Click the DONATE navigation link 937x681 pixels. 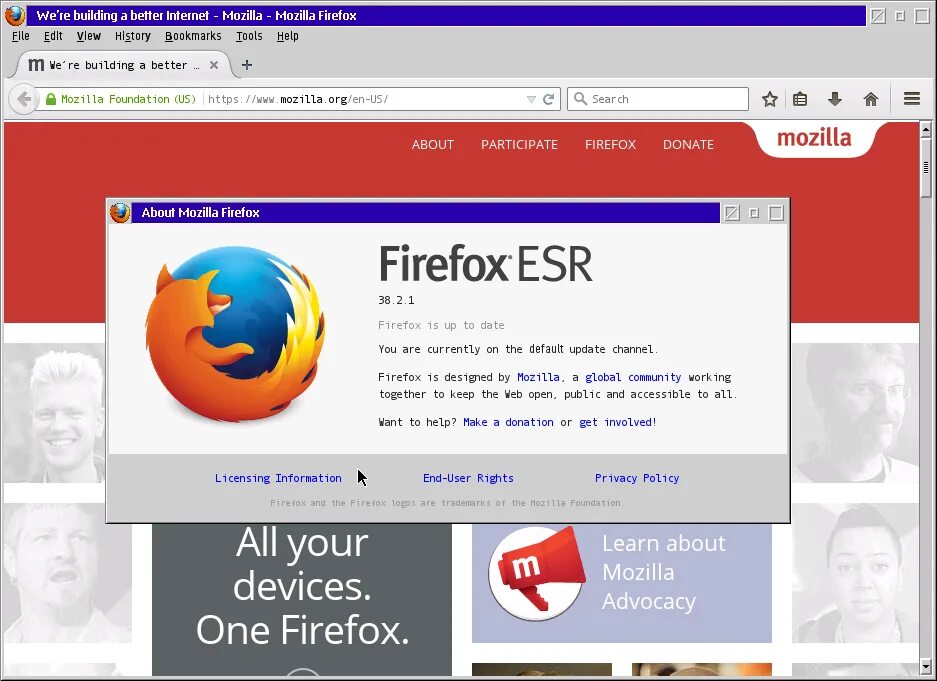click(688, 145)
